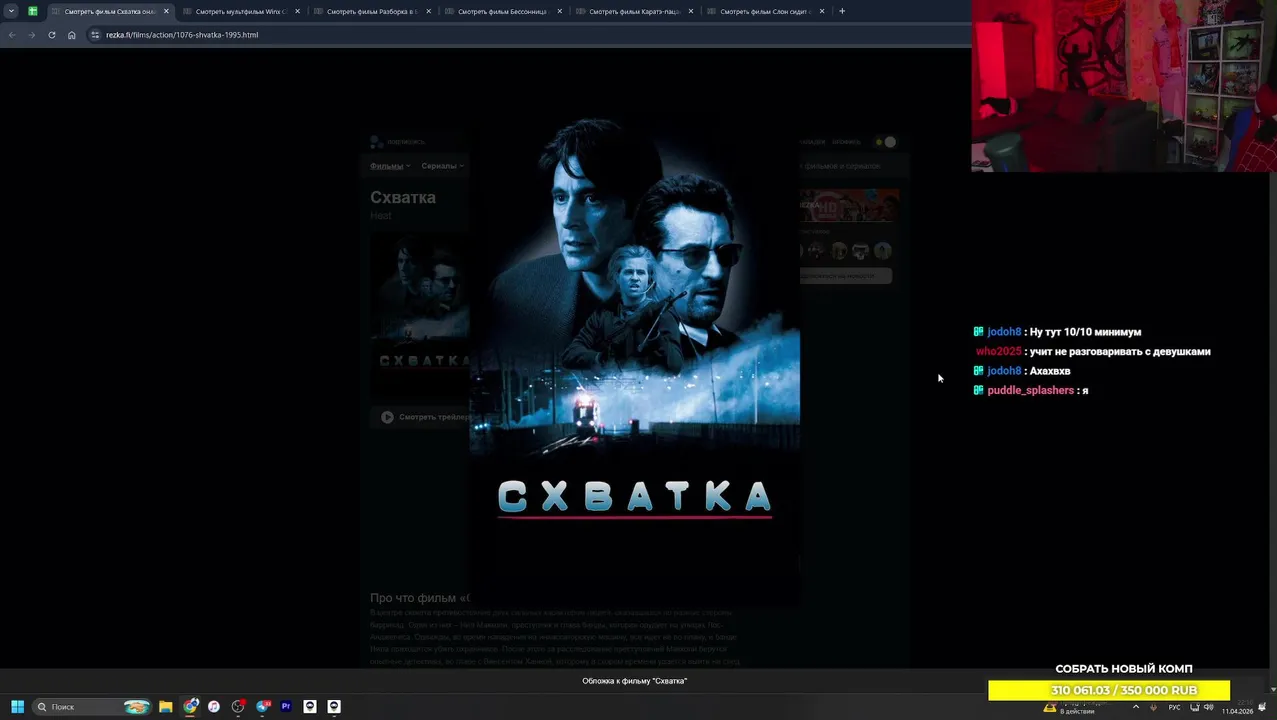
Task: Go forward in browser history
Action: [32, 35]
